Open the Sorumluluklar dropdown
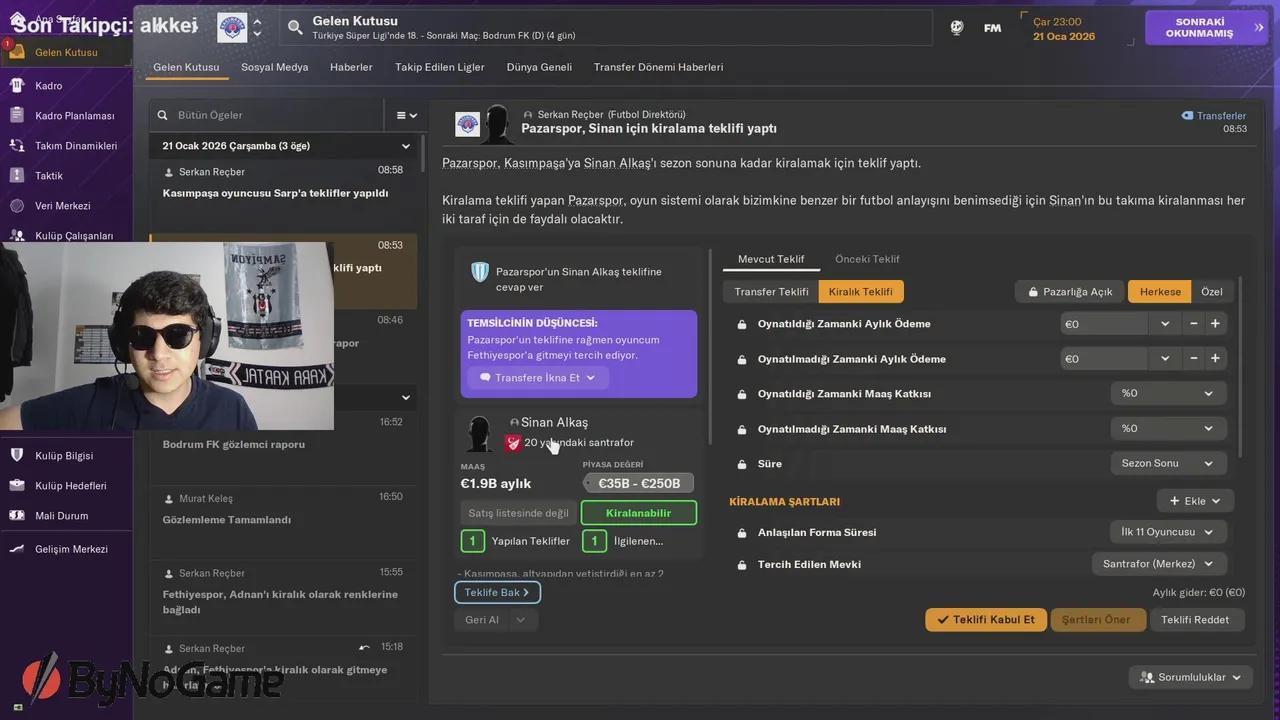 pos(1191,677)
